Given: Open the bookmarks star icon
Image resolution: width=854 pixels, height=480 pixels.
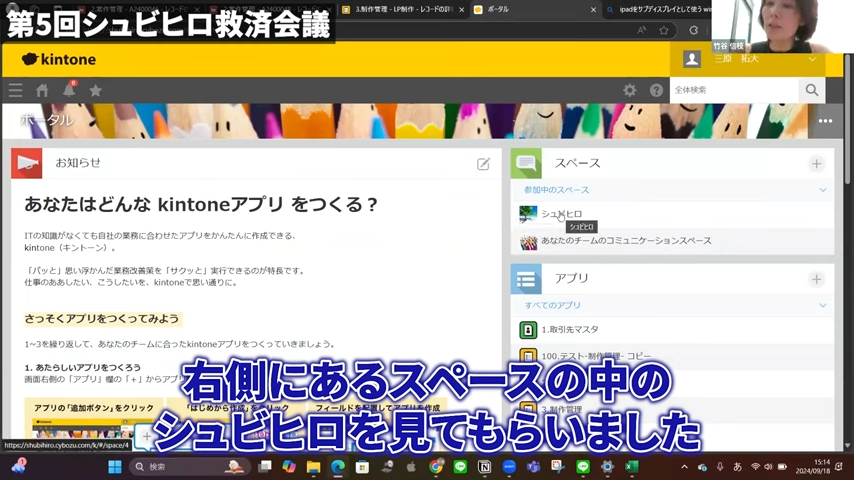Looking at the screenshot, I should (x=96, y=90).
